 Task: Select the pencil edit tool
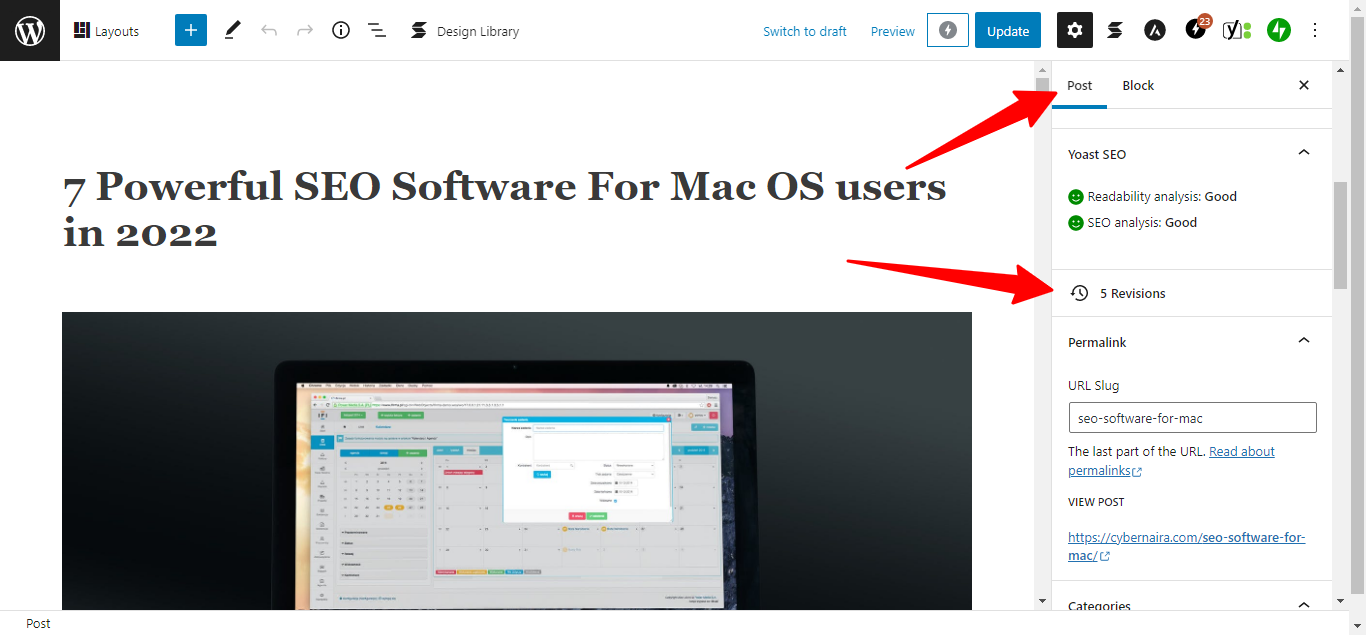[232, 30]
